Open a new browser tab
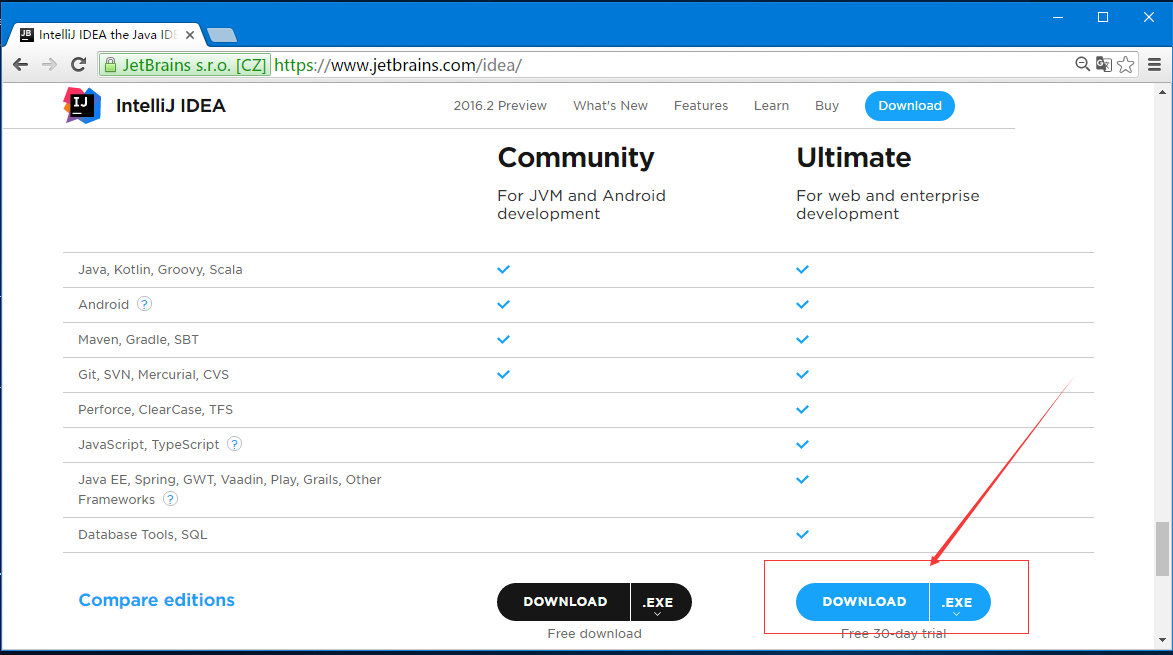The height and width of the screenshot is (655, 1173). coord(221,35)
